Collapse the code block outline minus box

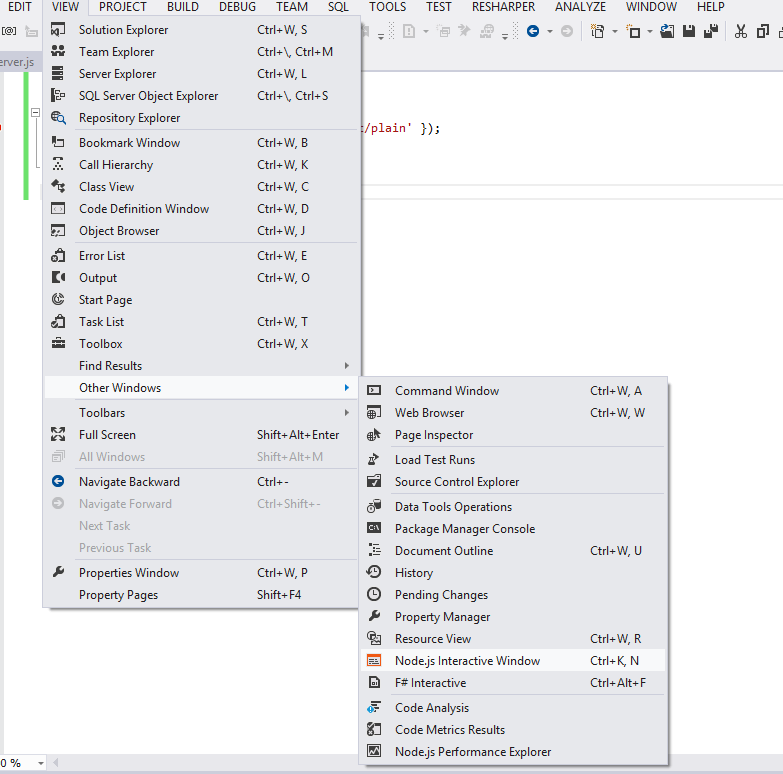[35, 113]
